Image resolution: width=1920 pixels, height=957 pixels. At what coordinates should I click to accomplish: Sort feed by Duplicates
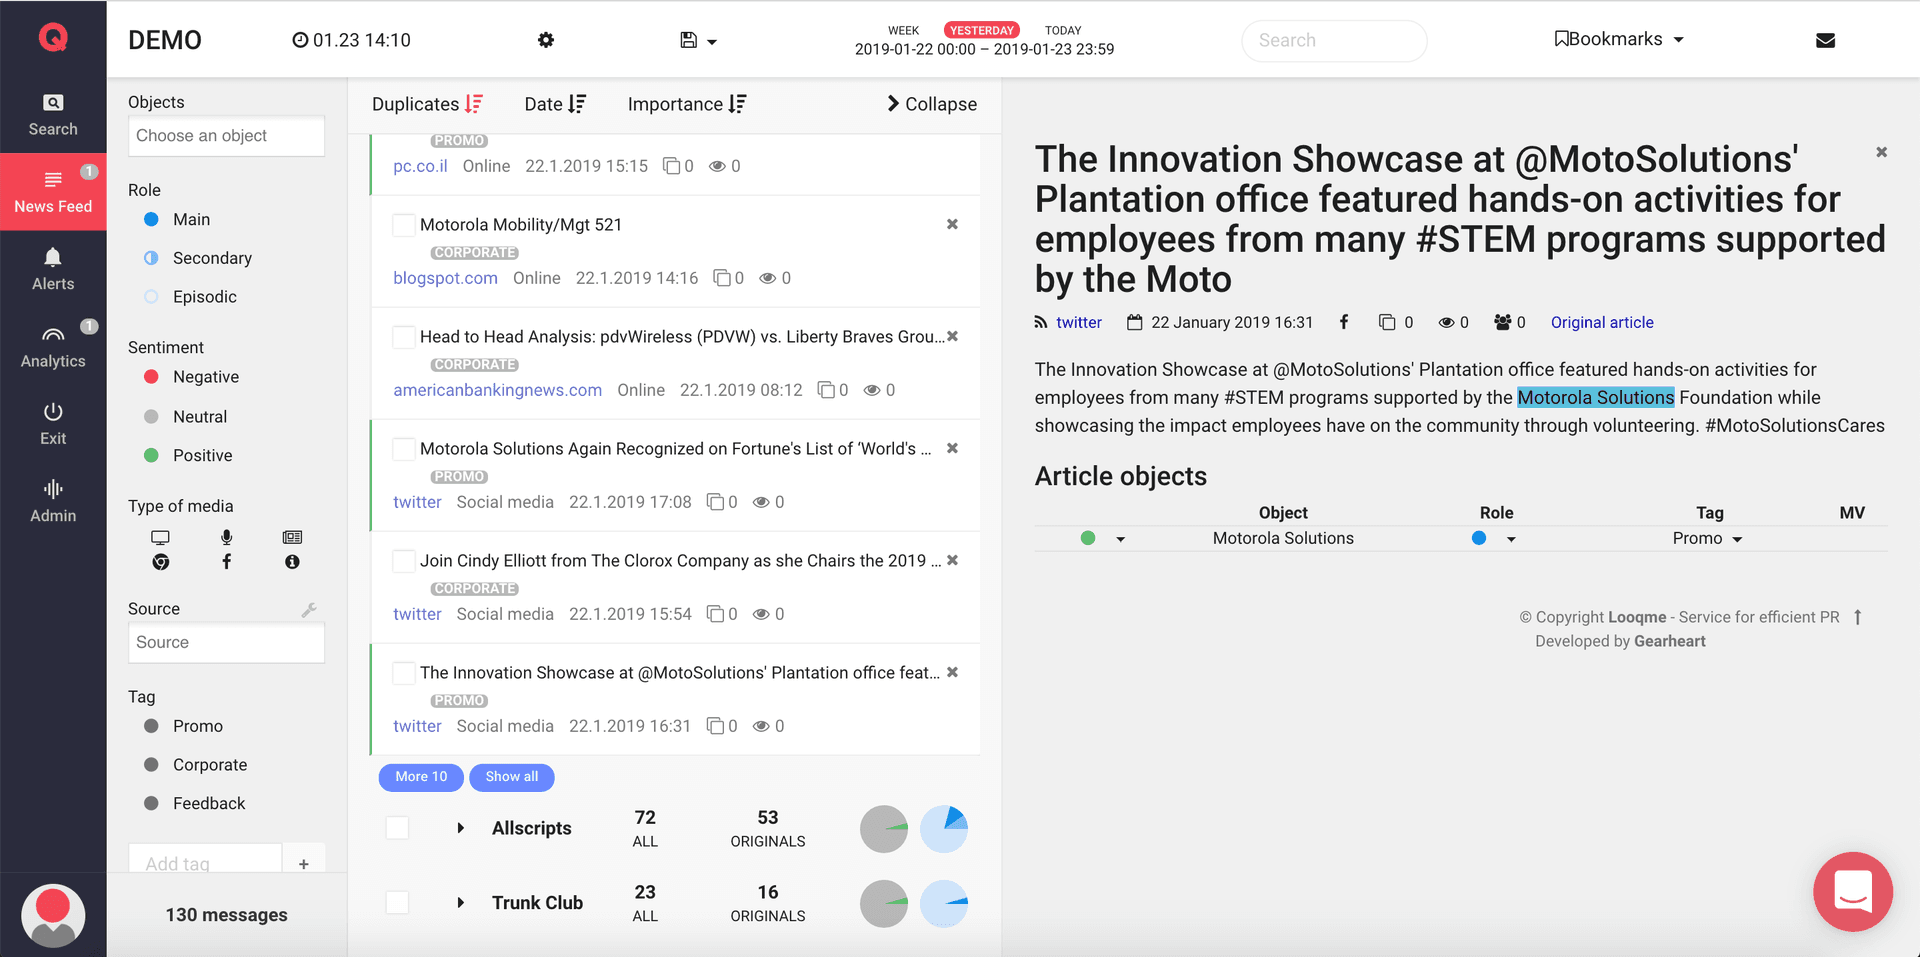point(427,104)
